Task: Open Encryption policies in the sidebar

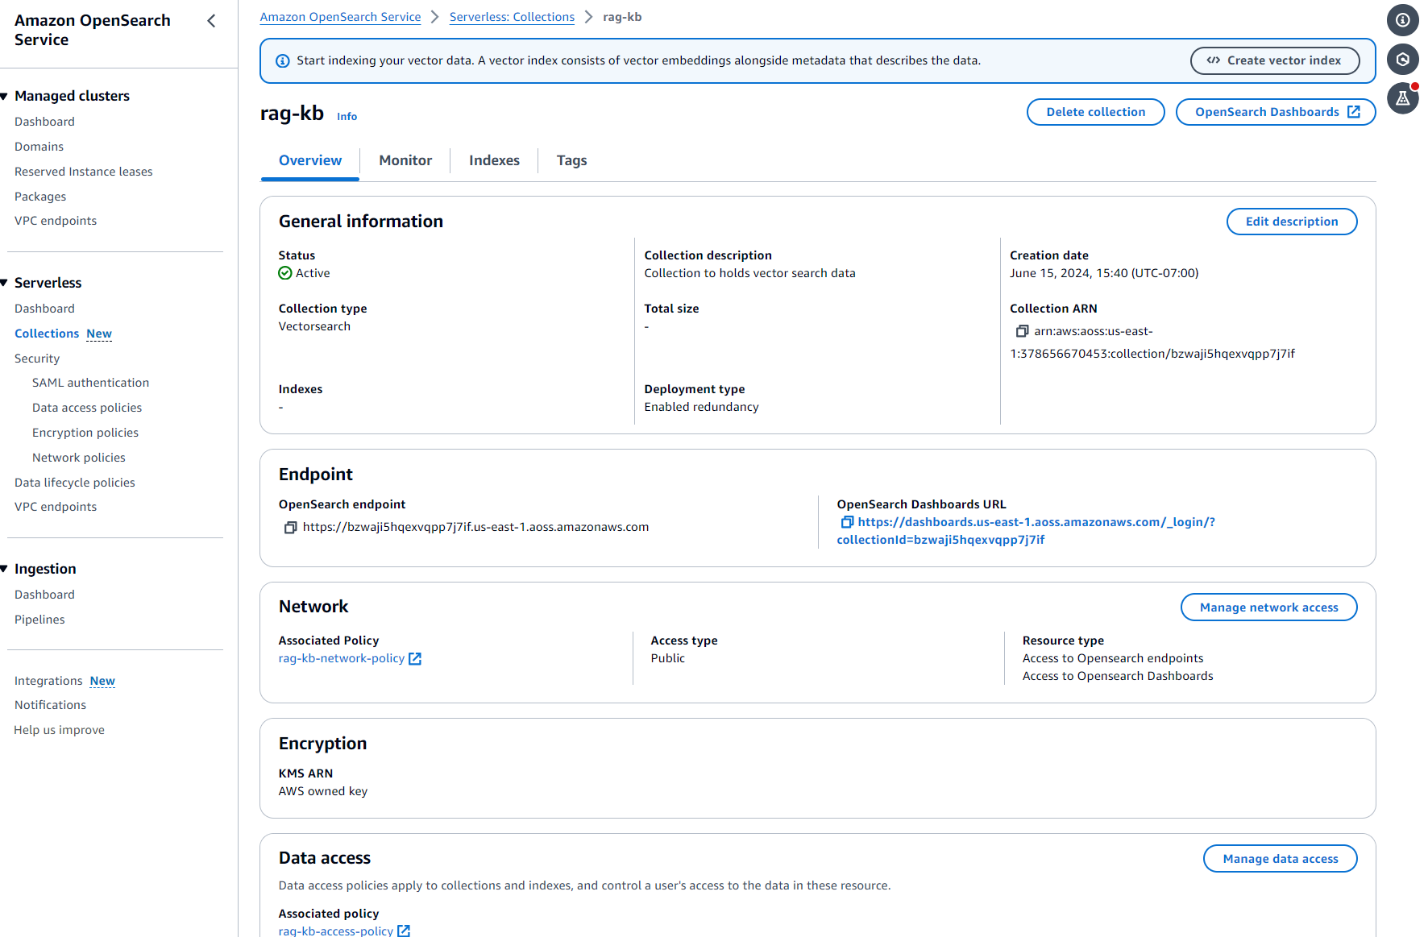Action: (85, 433)
